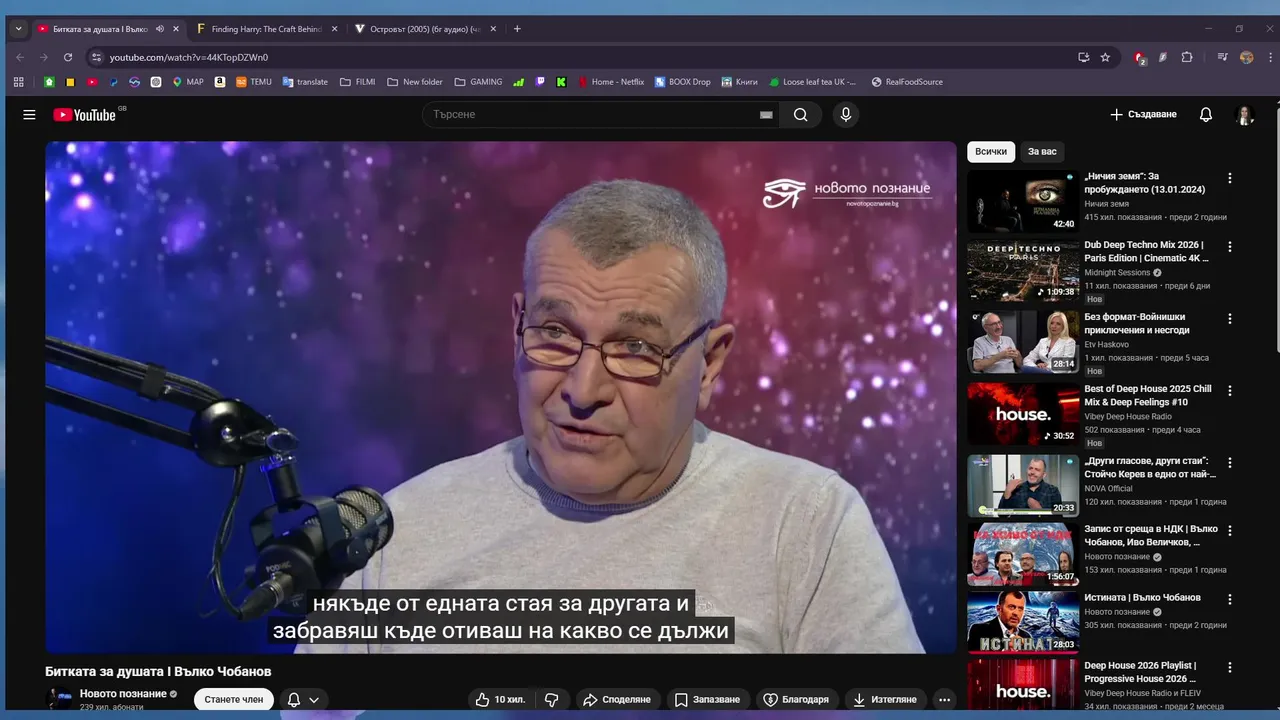
Task: Click the Създаване create button
Action: [1144, 115]
